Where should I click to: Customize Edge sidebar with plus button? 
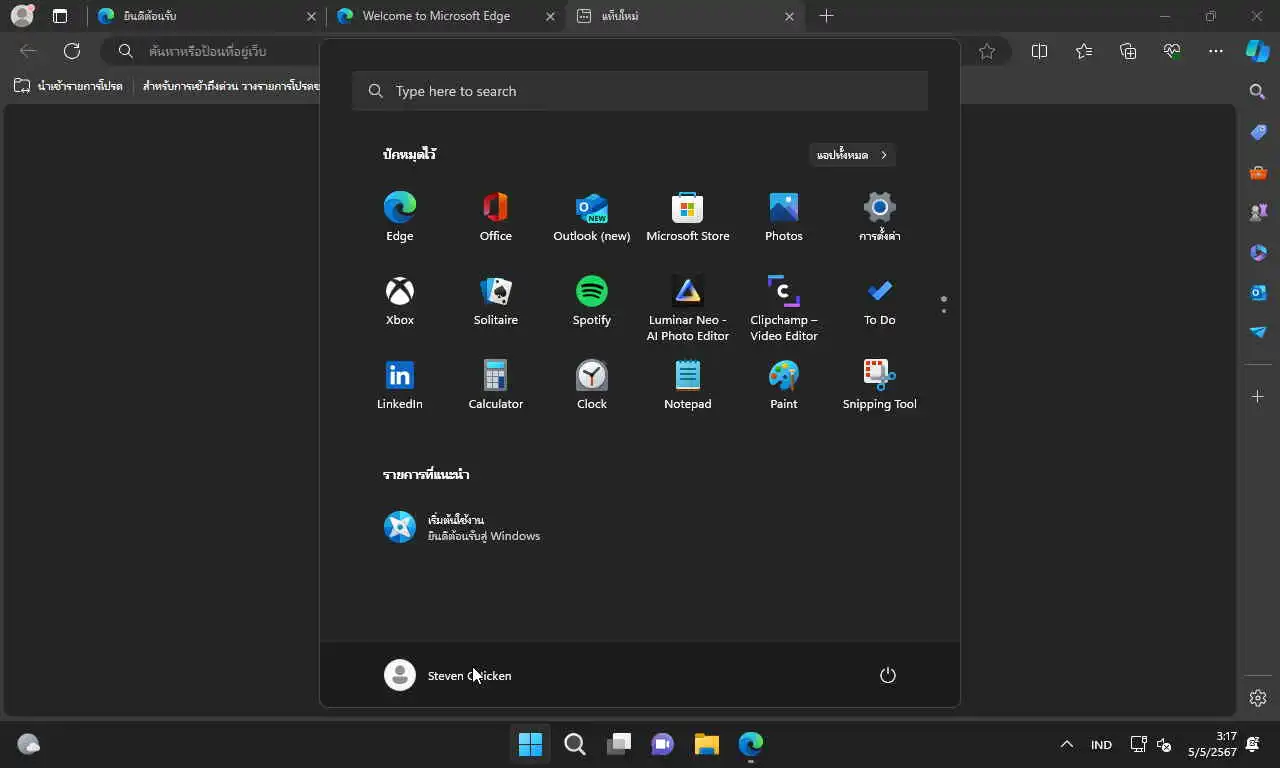(1258, 397)
